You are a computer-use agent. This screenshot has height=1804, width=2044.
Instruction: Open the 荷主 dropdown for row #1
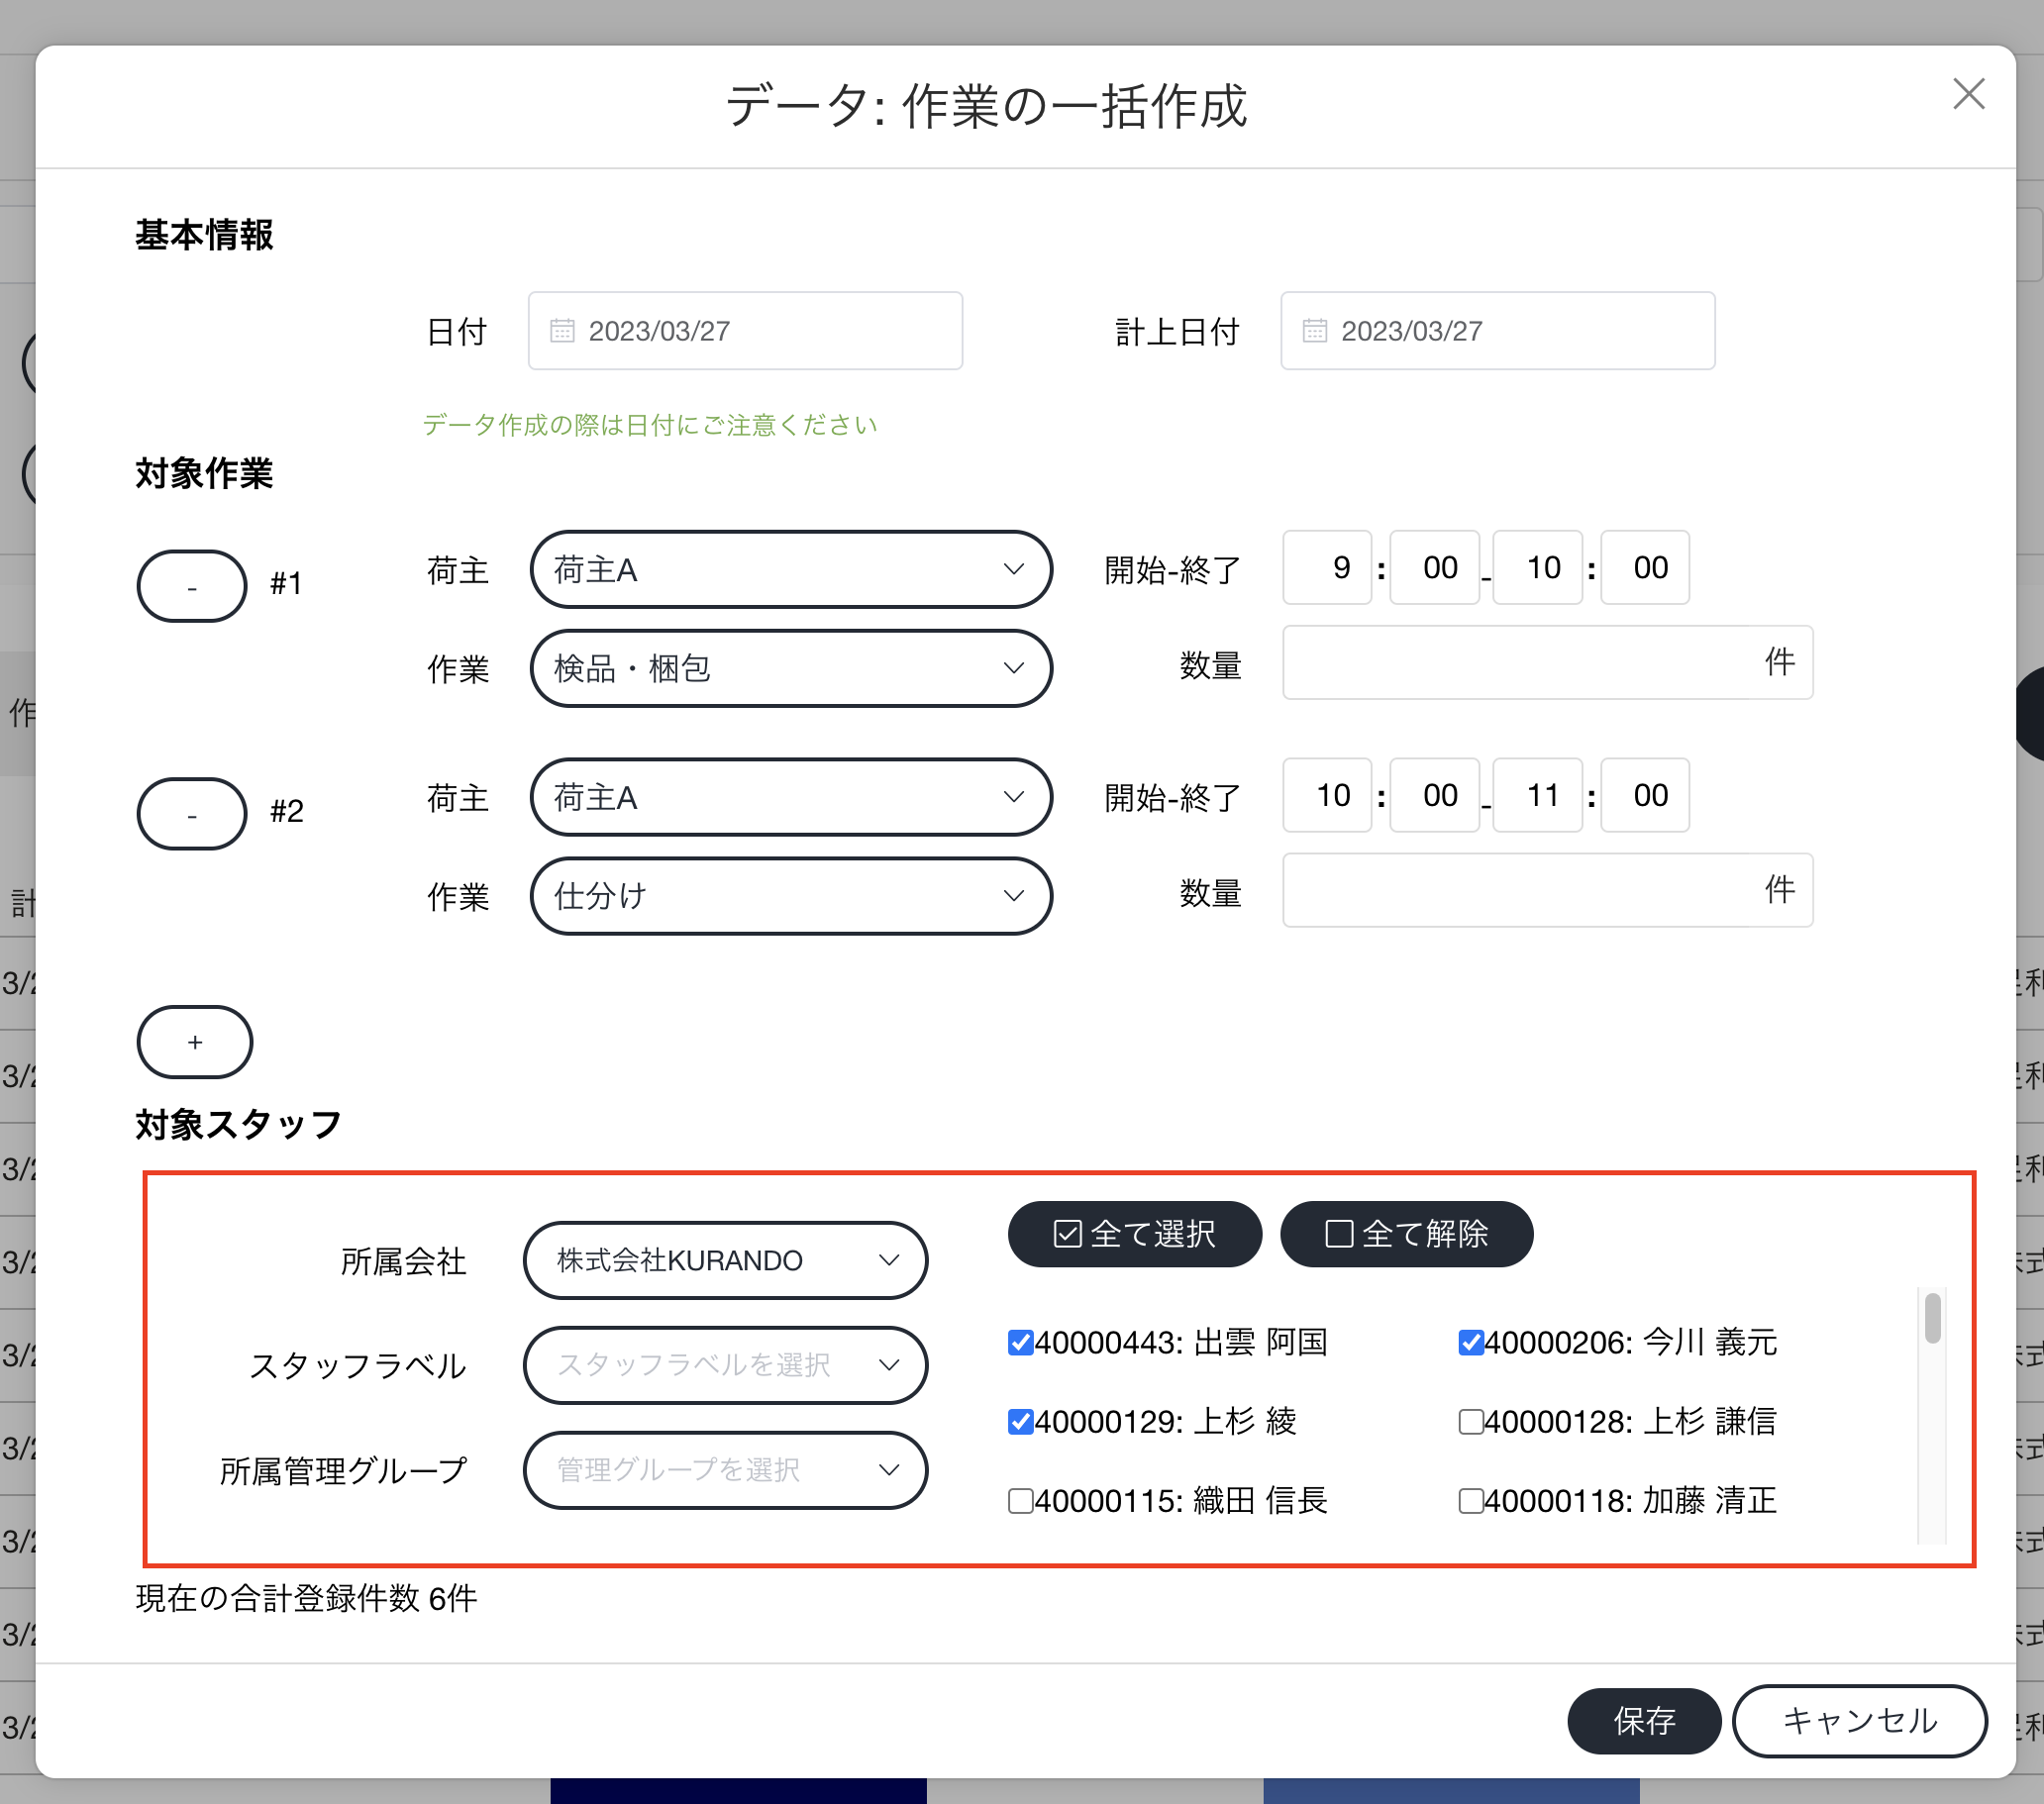coord(791,569)
